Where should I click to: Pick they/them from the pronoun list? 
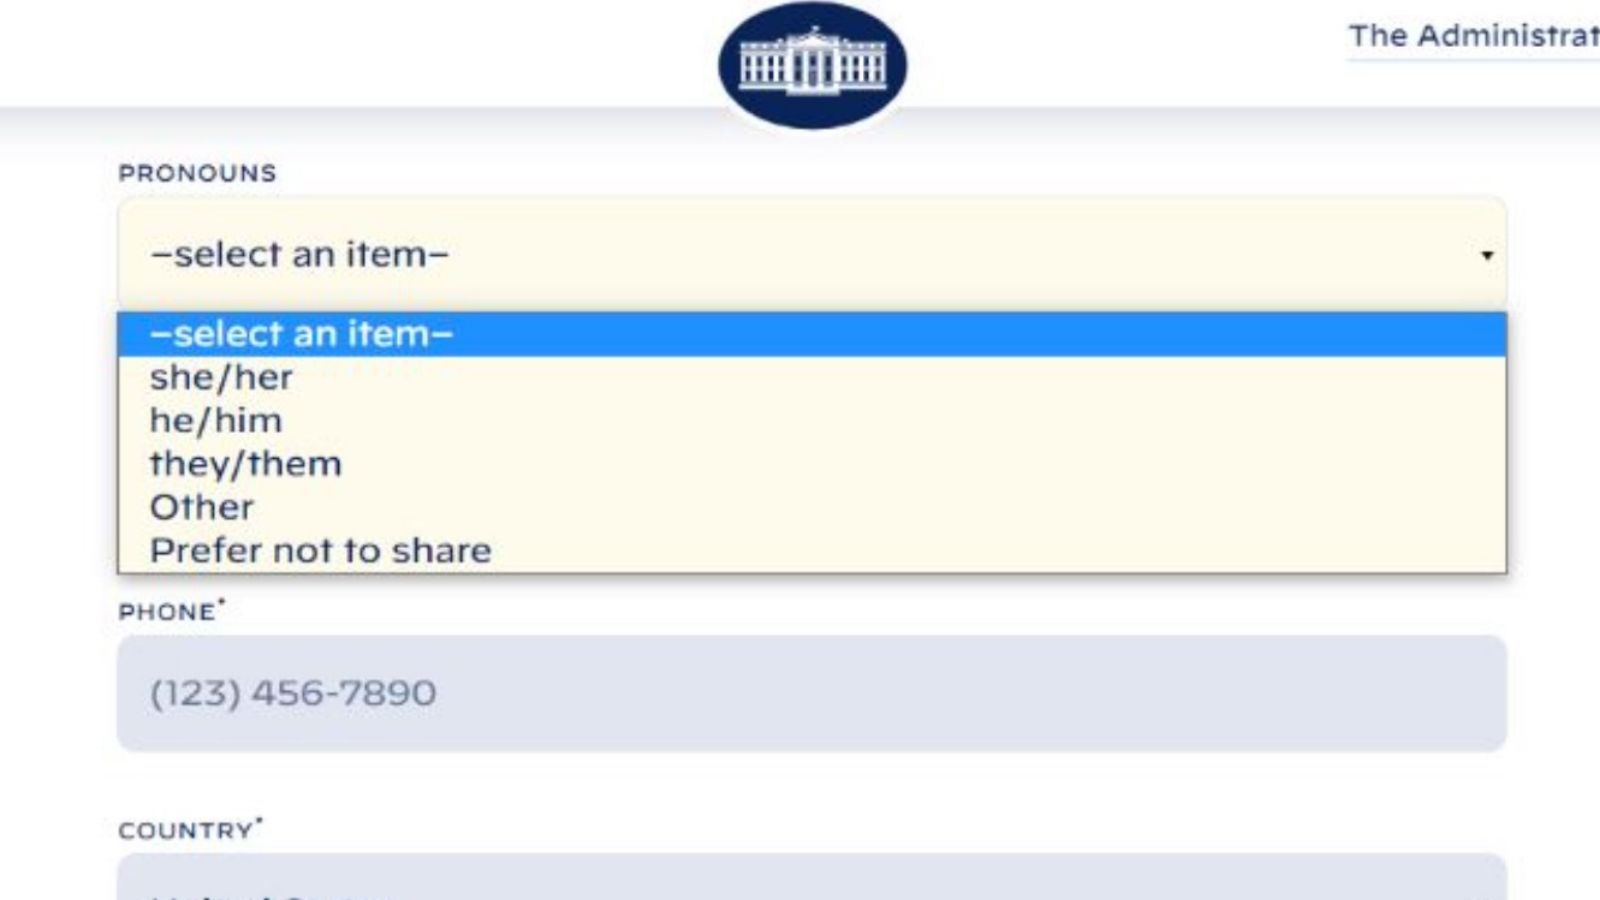pyautogui.click(x=246, y=464)
